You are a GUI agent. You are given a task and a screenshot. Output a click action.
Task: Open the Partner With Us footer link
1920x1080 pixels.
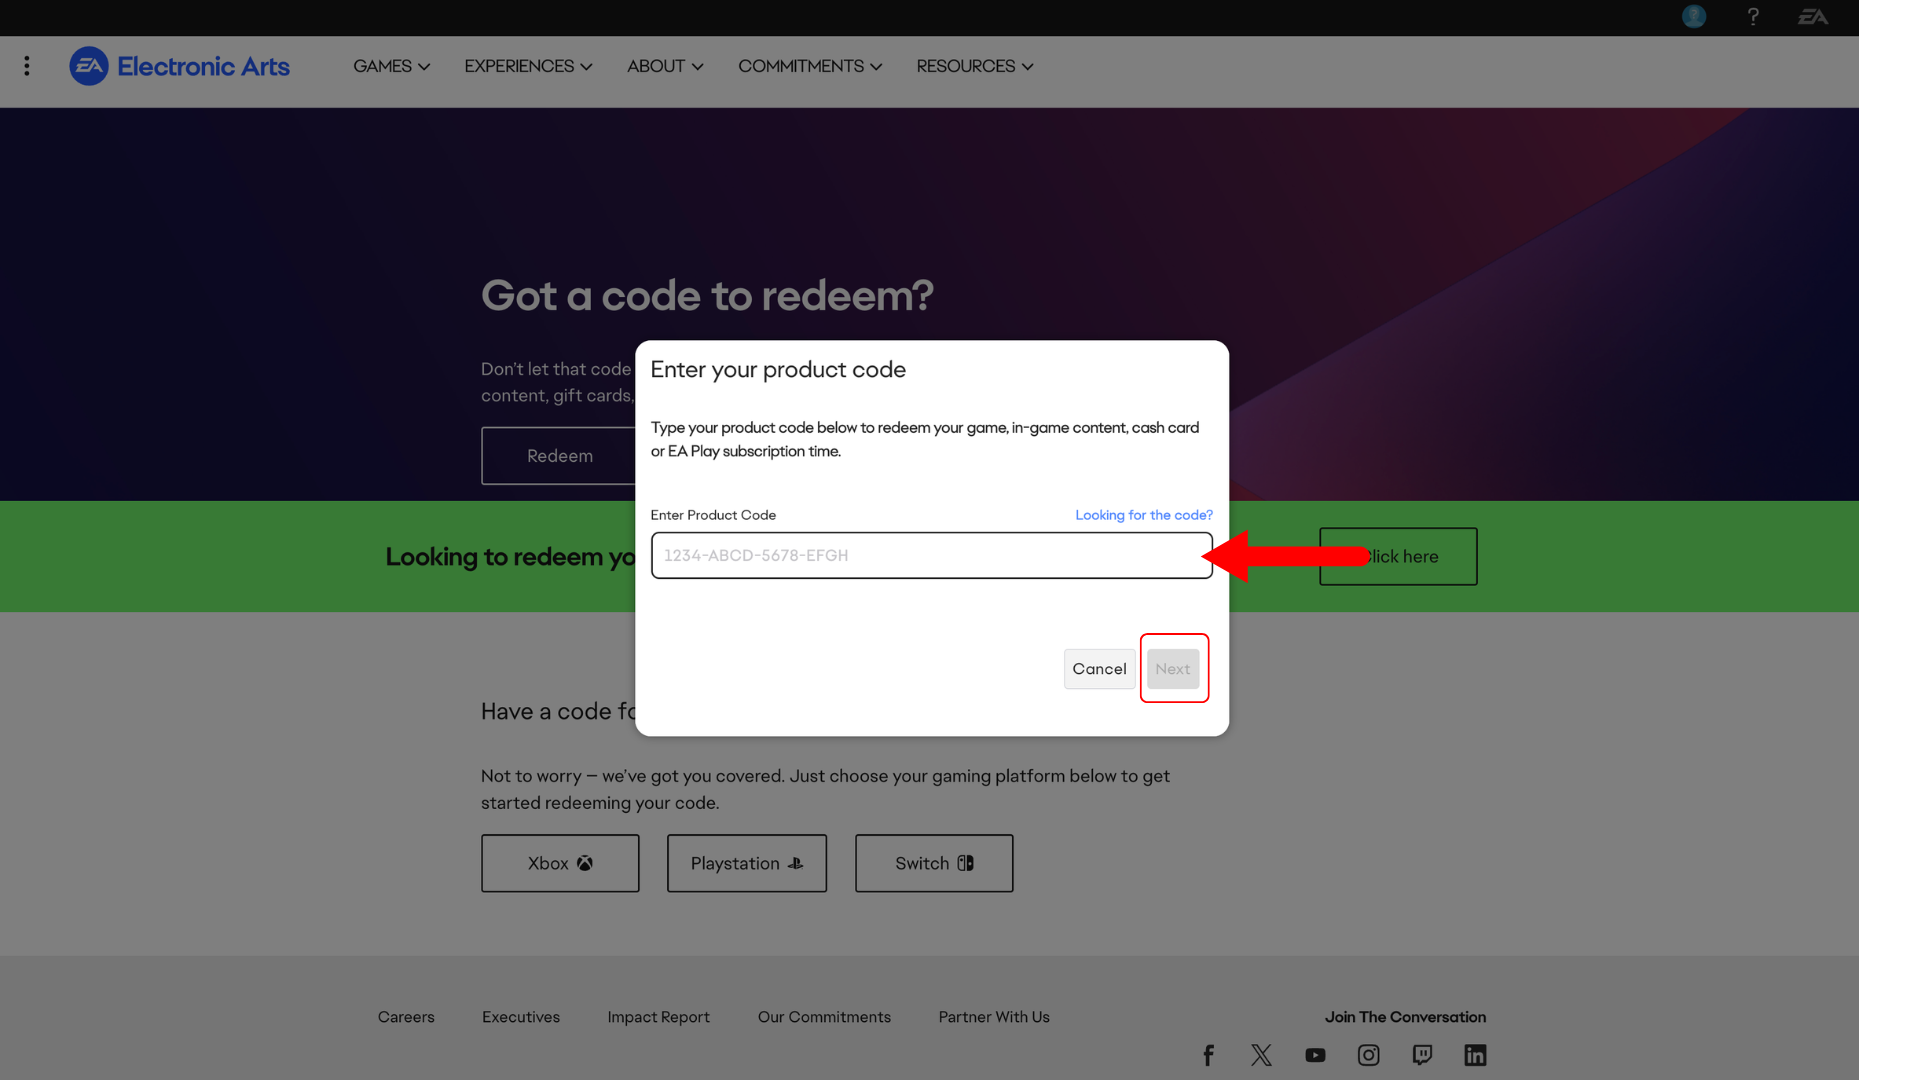(x=994, y=1017)
